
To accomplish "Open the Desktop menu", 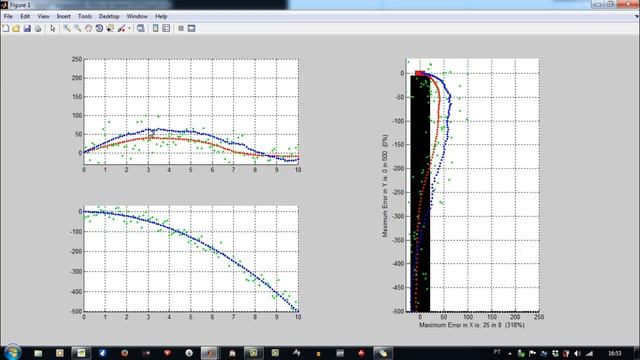I will point(109,16).
